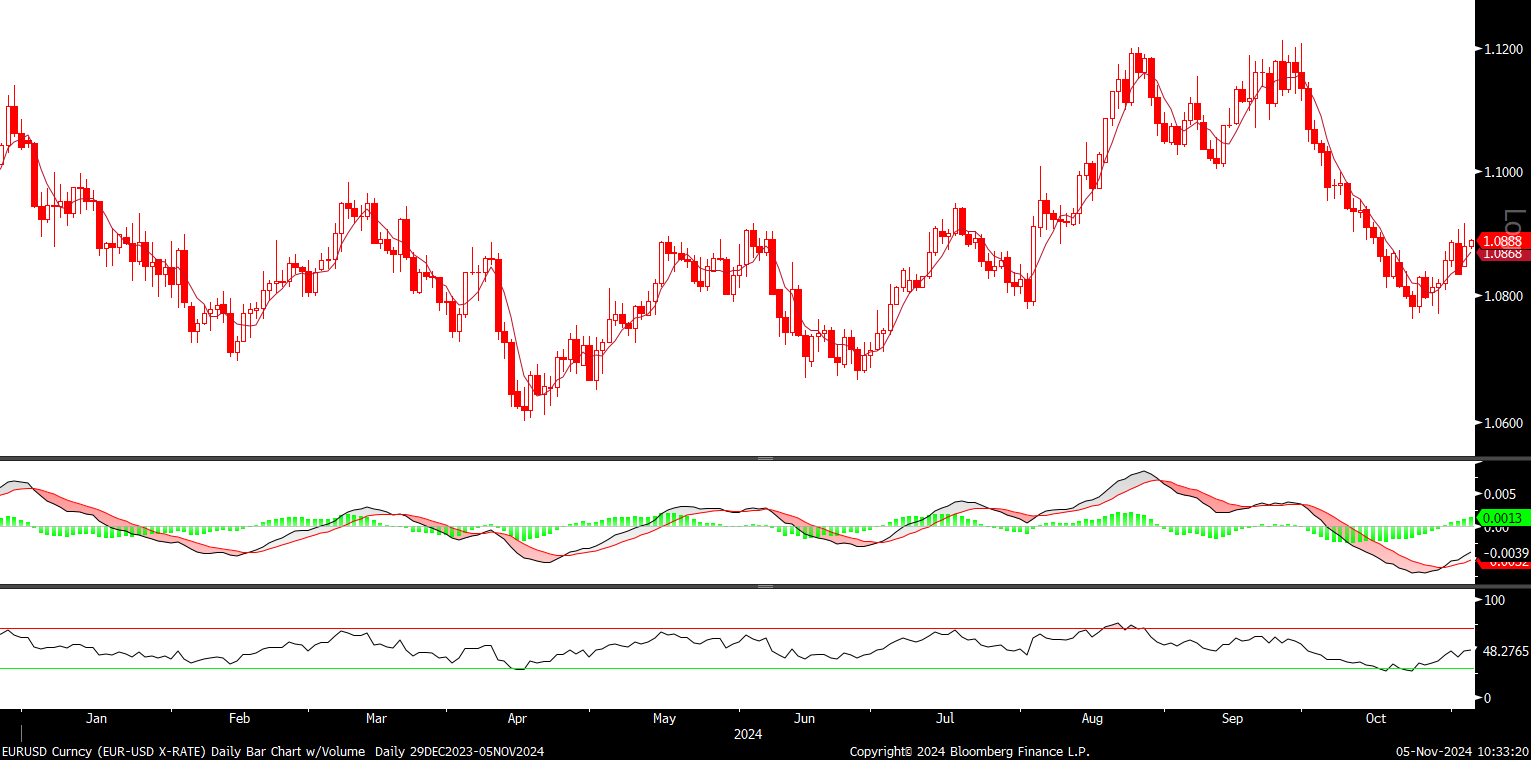Screen dimensions: 1531x760
Task: Click the Apr month label
Action: pos(517,718)
